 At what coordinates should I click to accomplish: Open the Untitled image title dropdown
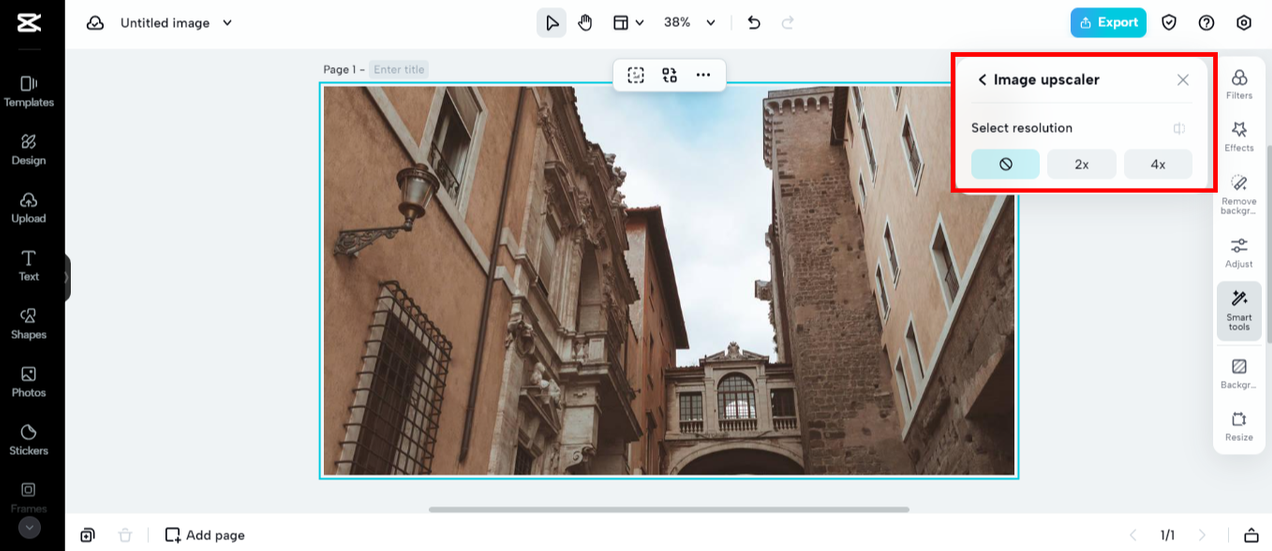(x=177, y=22)
